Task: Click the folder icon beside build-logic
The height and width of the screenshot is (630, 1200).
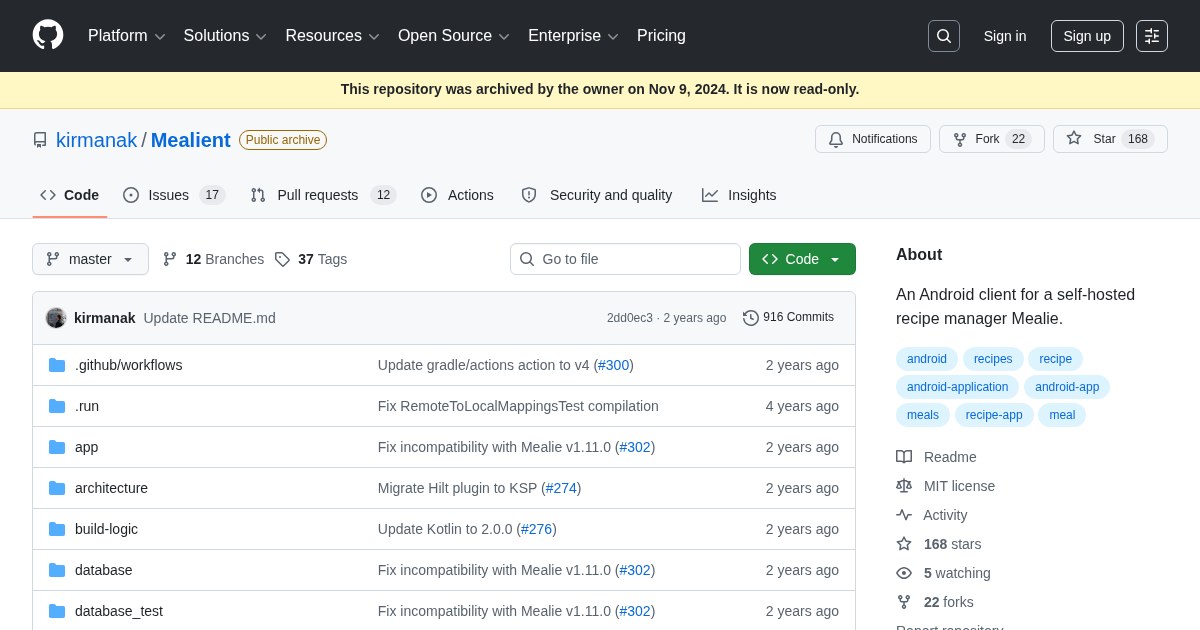Action: pos(57,529)
